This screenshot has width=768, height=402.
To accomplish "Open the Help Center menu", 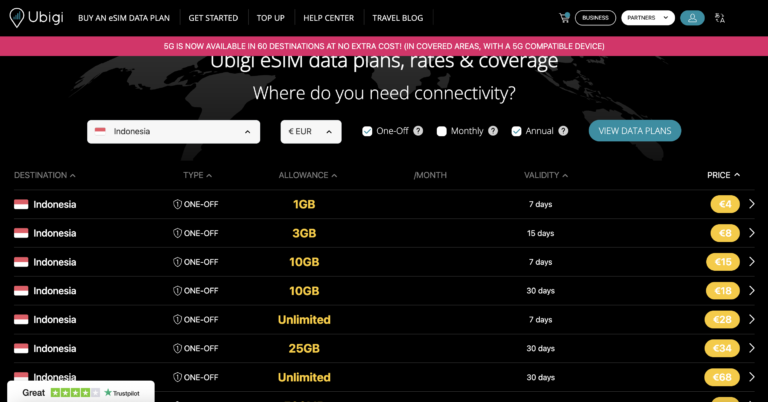I will (328, 18).
